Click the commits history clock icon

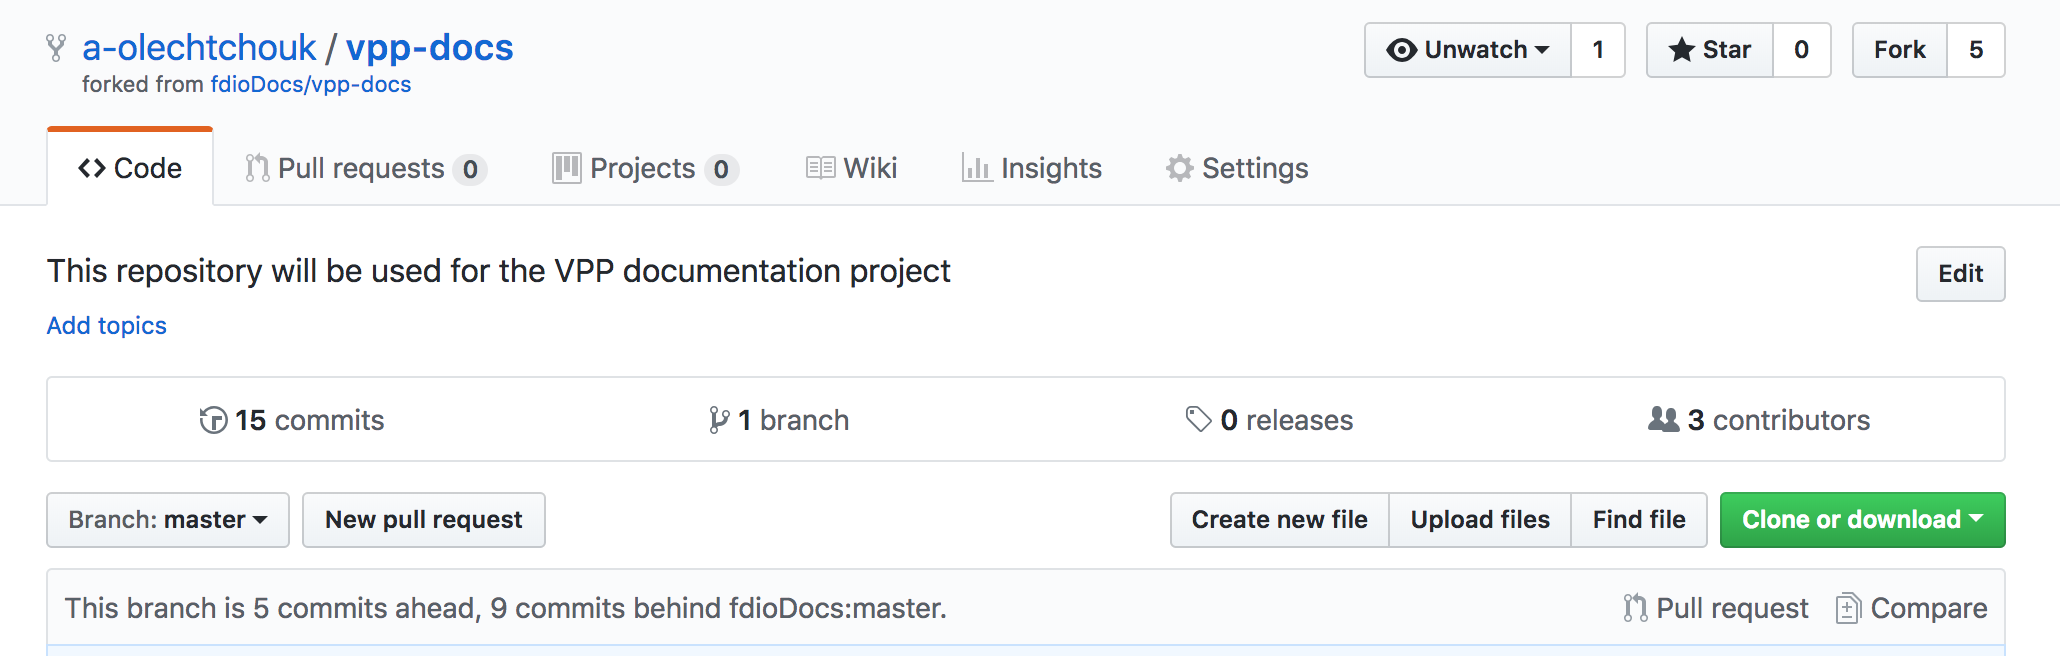click(x=213, y=420)
